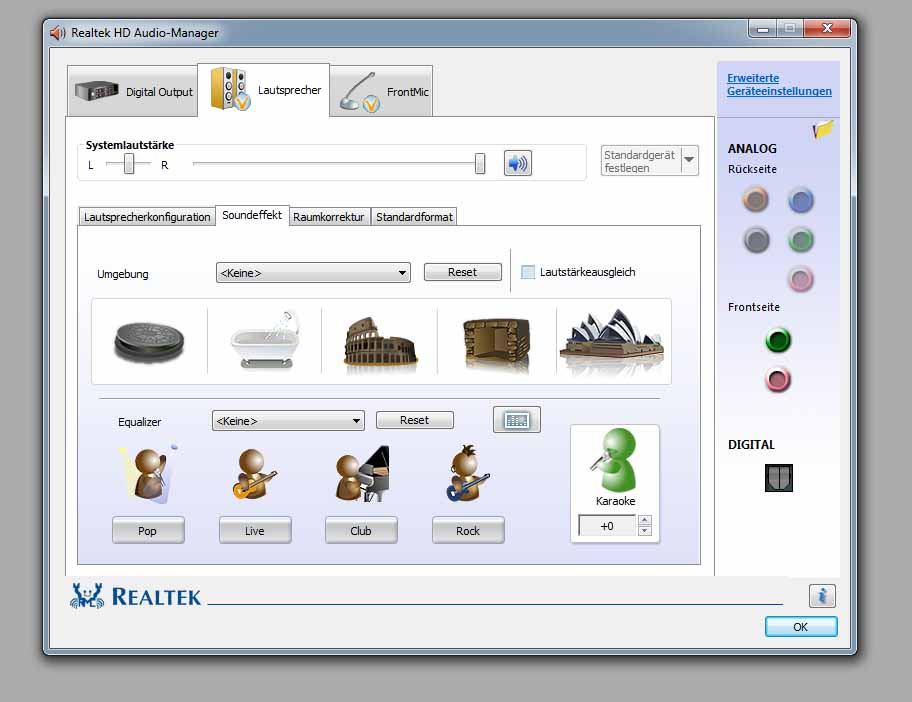Image resolution: width=912 pixels, height=702 pixels.
Task: Click the Realtek crab logo
Action: [87, 596]
